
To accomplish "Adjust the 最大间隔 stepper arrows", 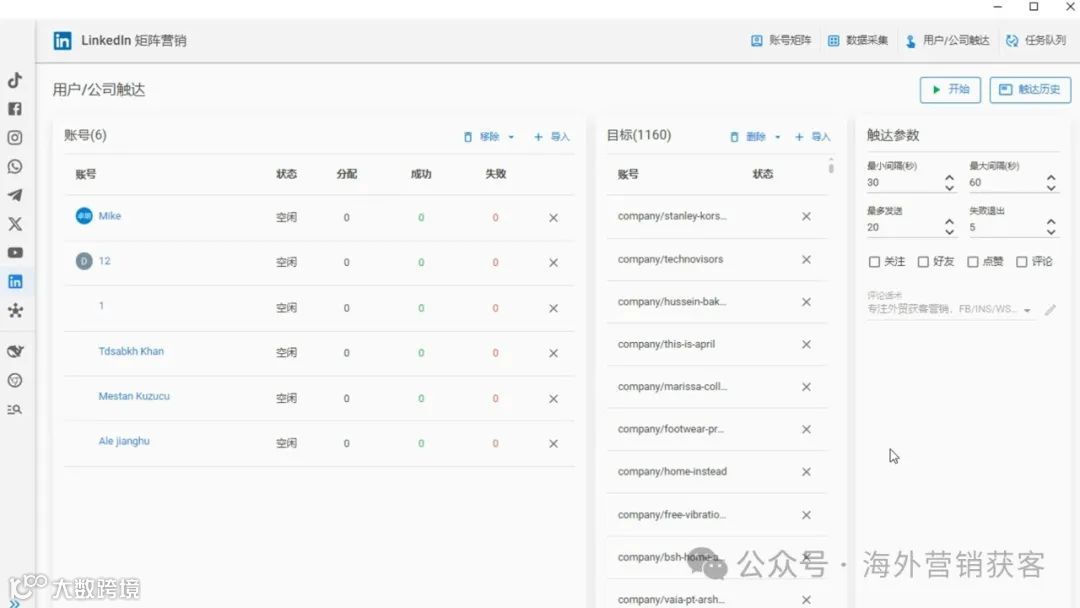I will coord(1051,182).
